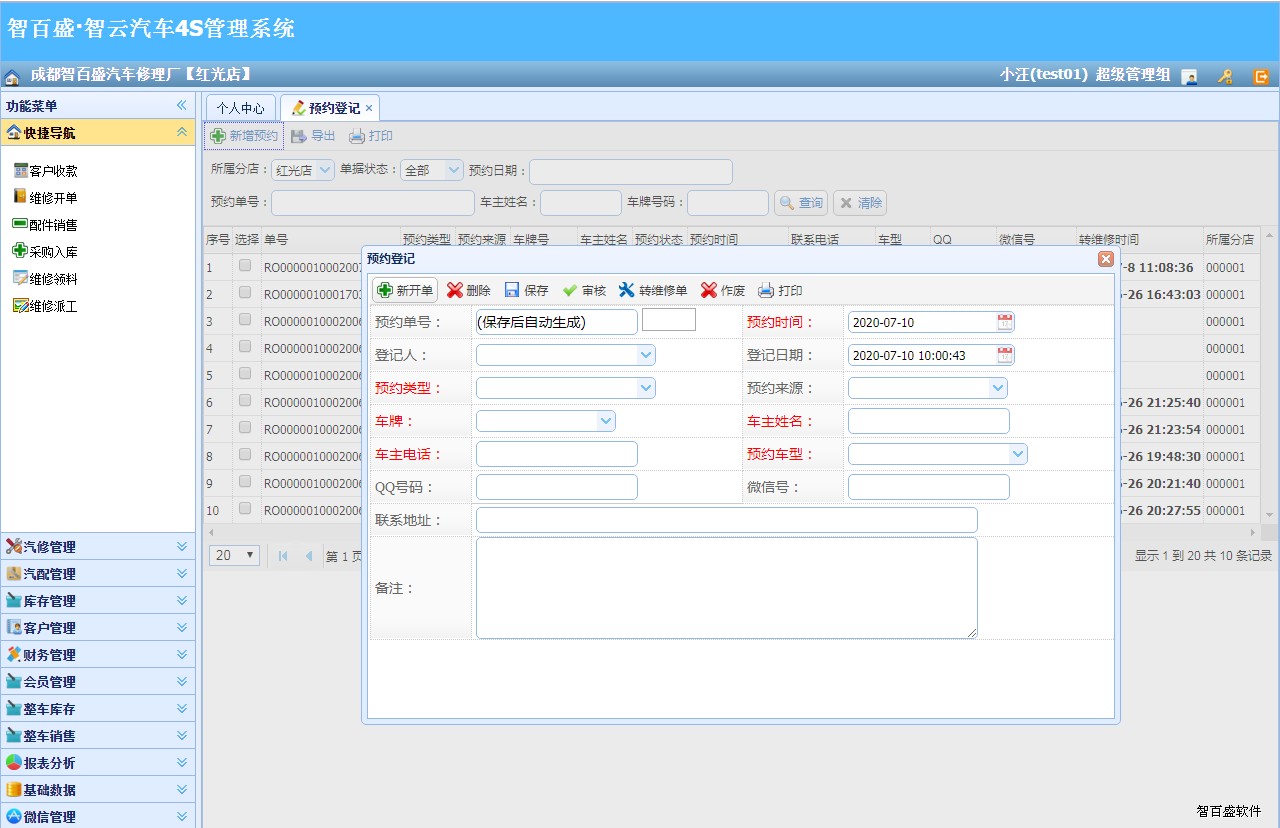Open calendar picker for 预约时间
Screen dimensions: 1280x828
(x=1005, y=322)
